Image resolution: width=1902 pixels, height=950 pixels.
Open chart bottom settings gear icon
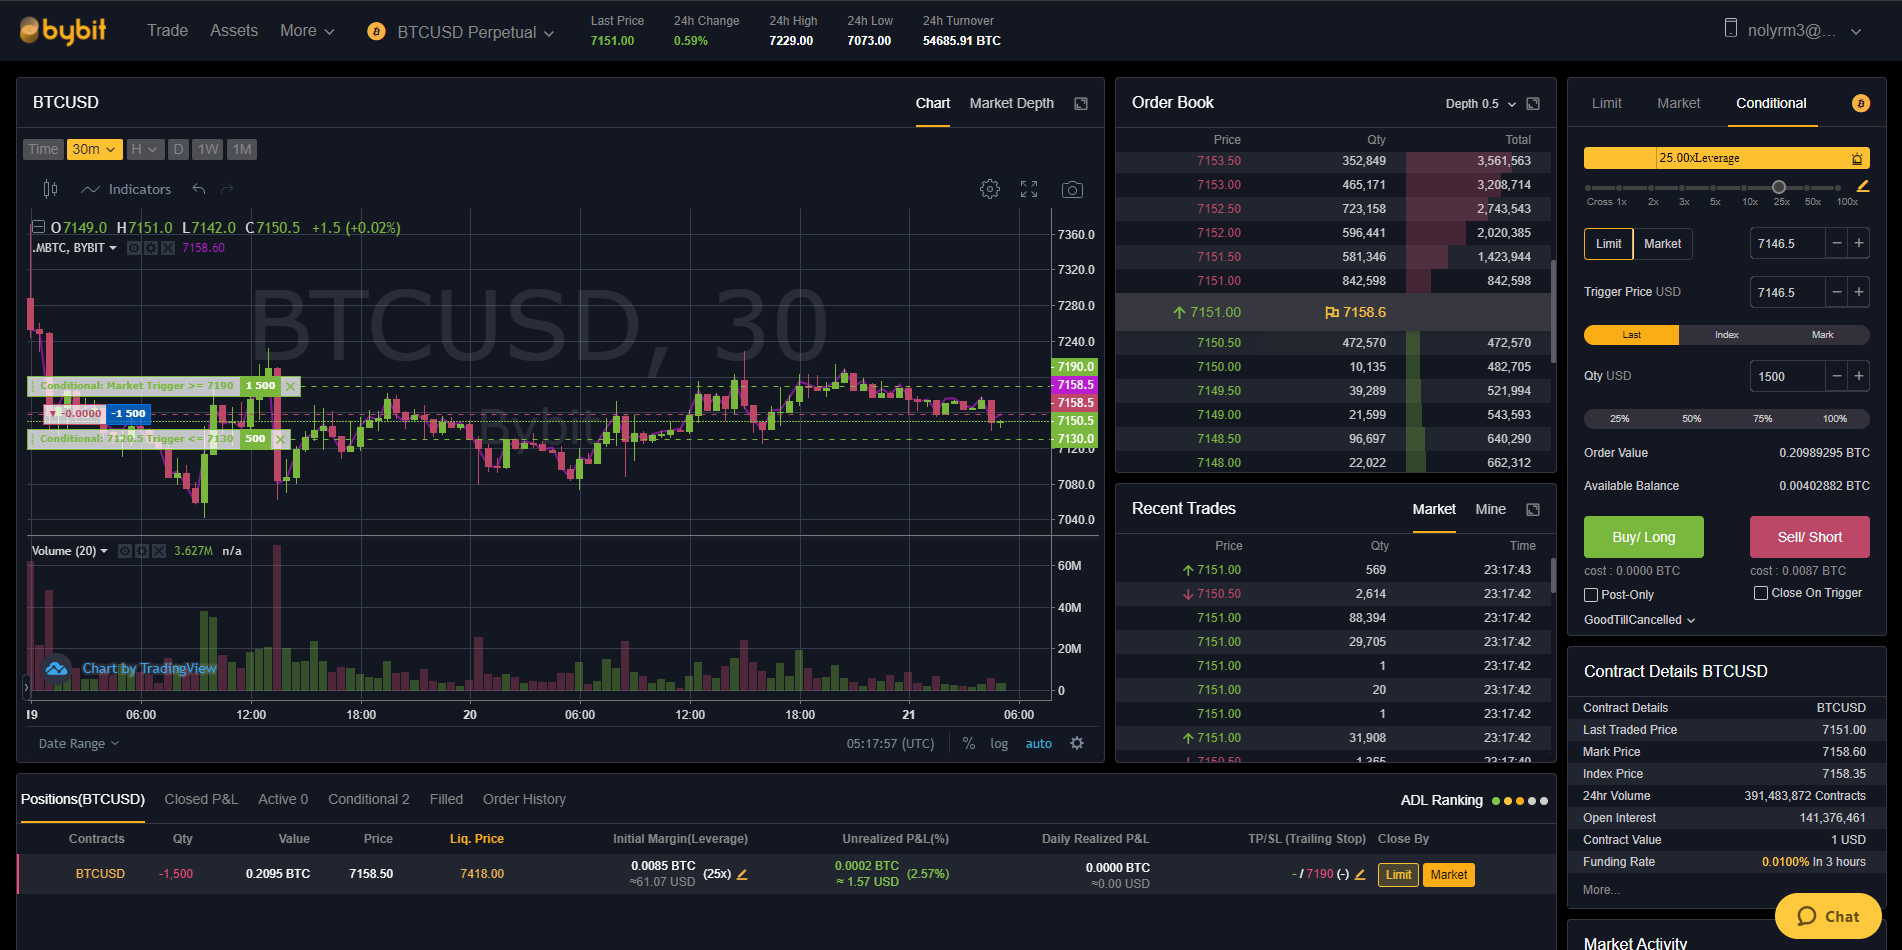click(1077, 743)
